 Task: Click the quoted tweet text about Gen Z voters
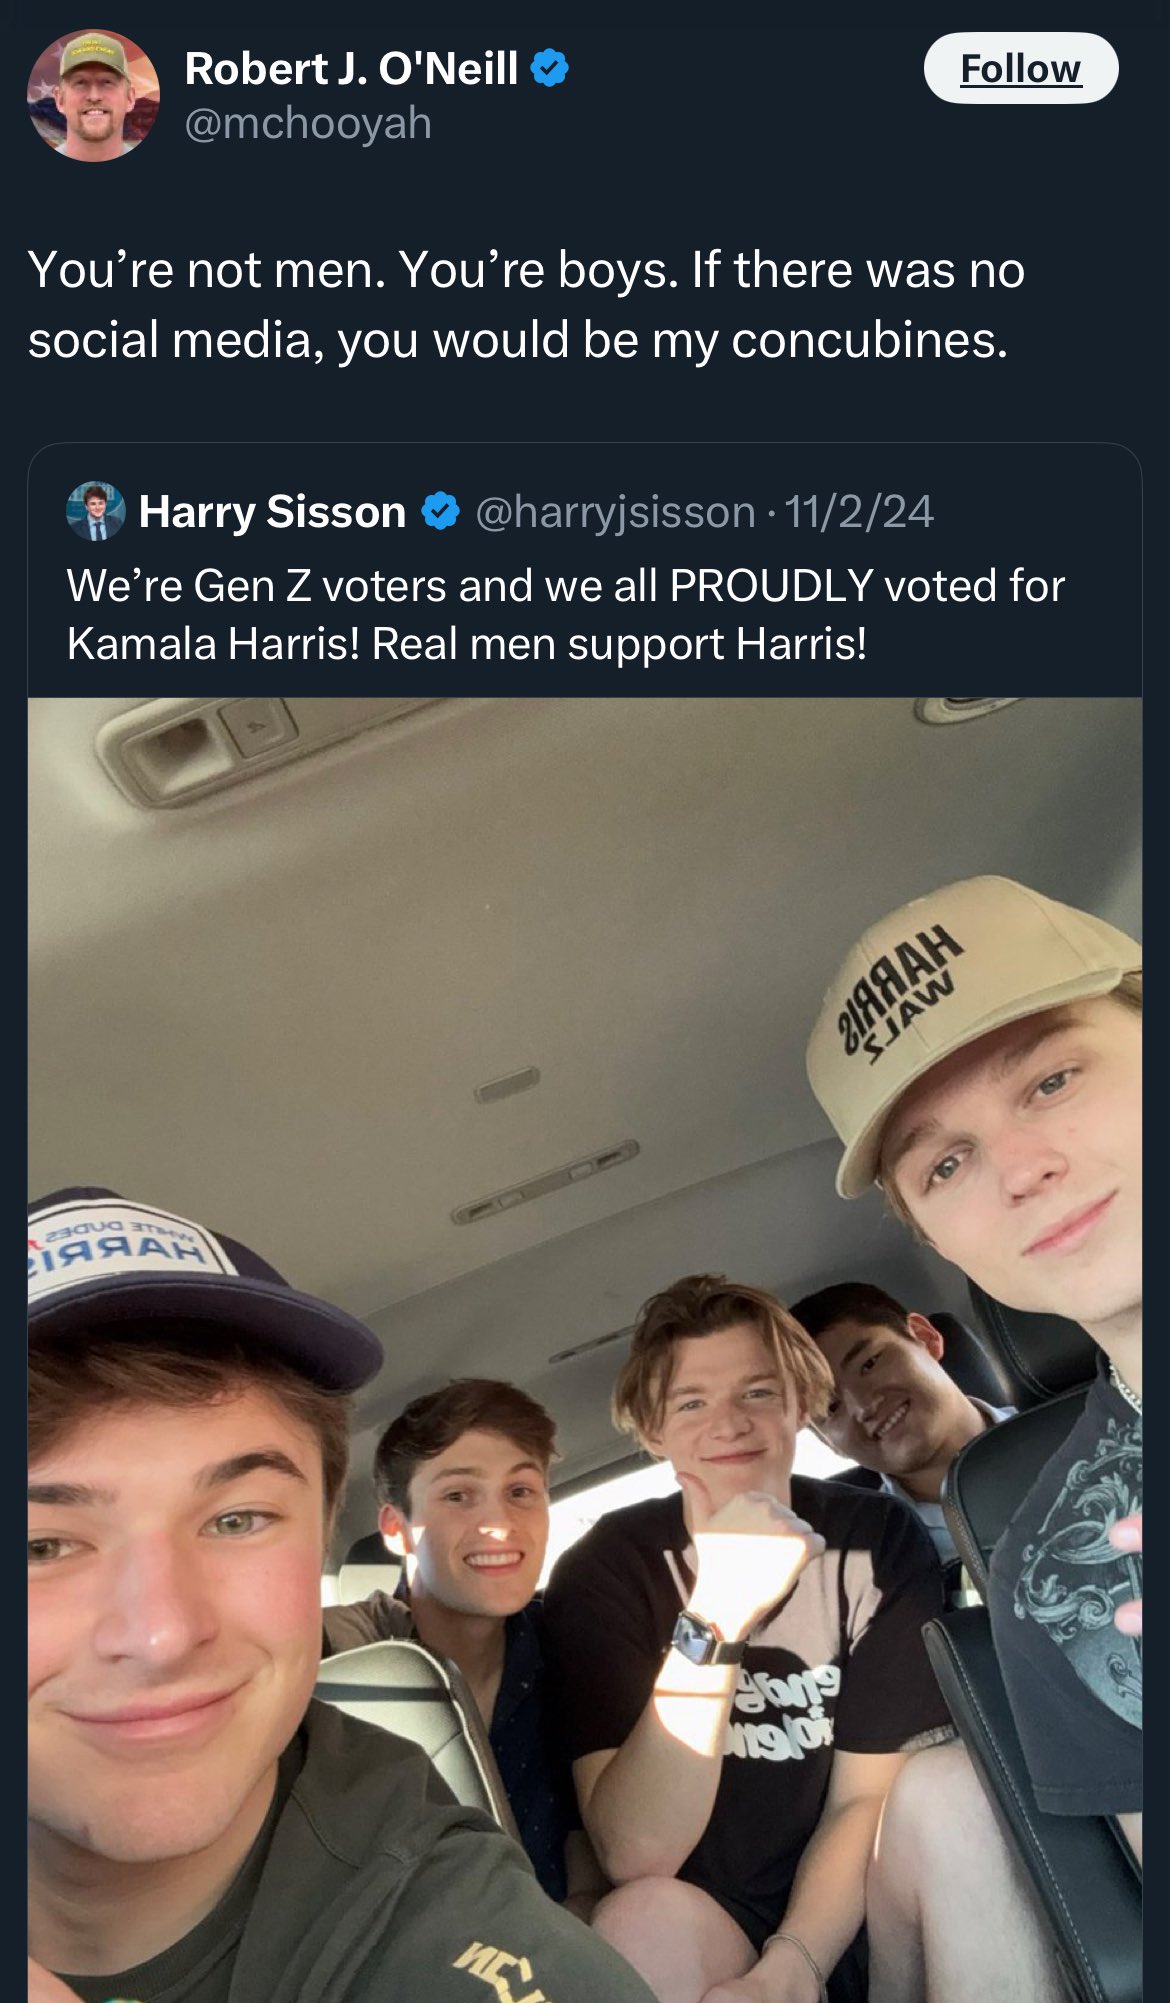[x=566, y=614]
